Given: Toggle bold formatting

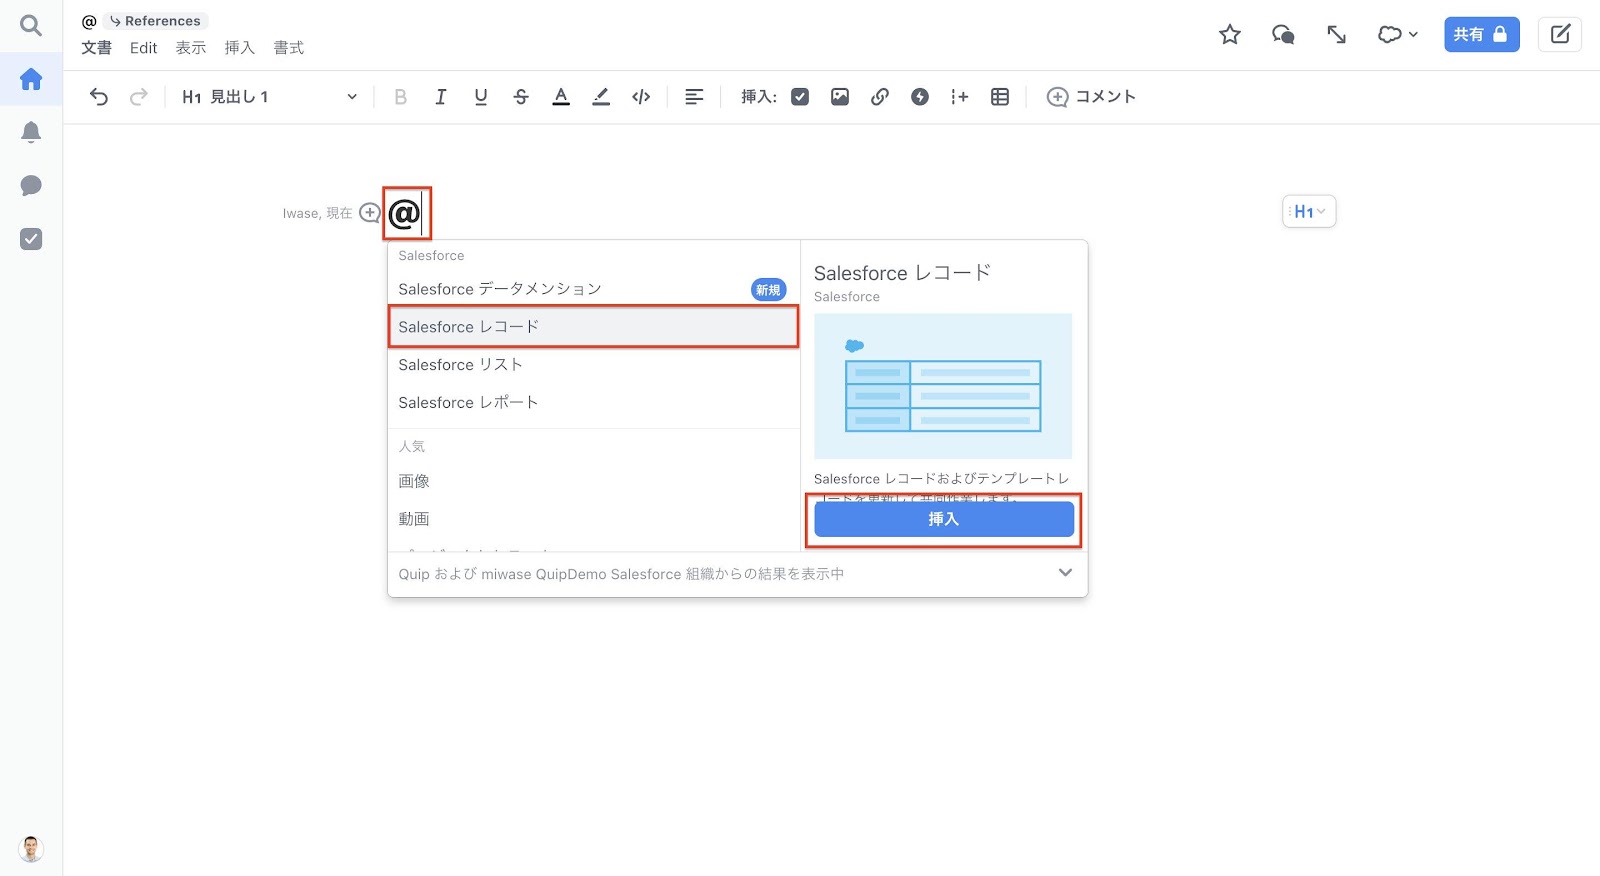Looking at the screenshot, I should (401, 97).
